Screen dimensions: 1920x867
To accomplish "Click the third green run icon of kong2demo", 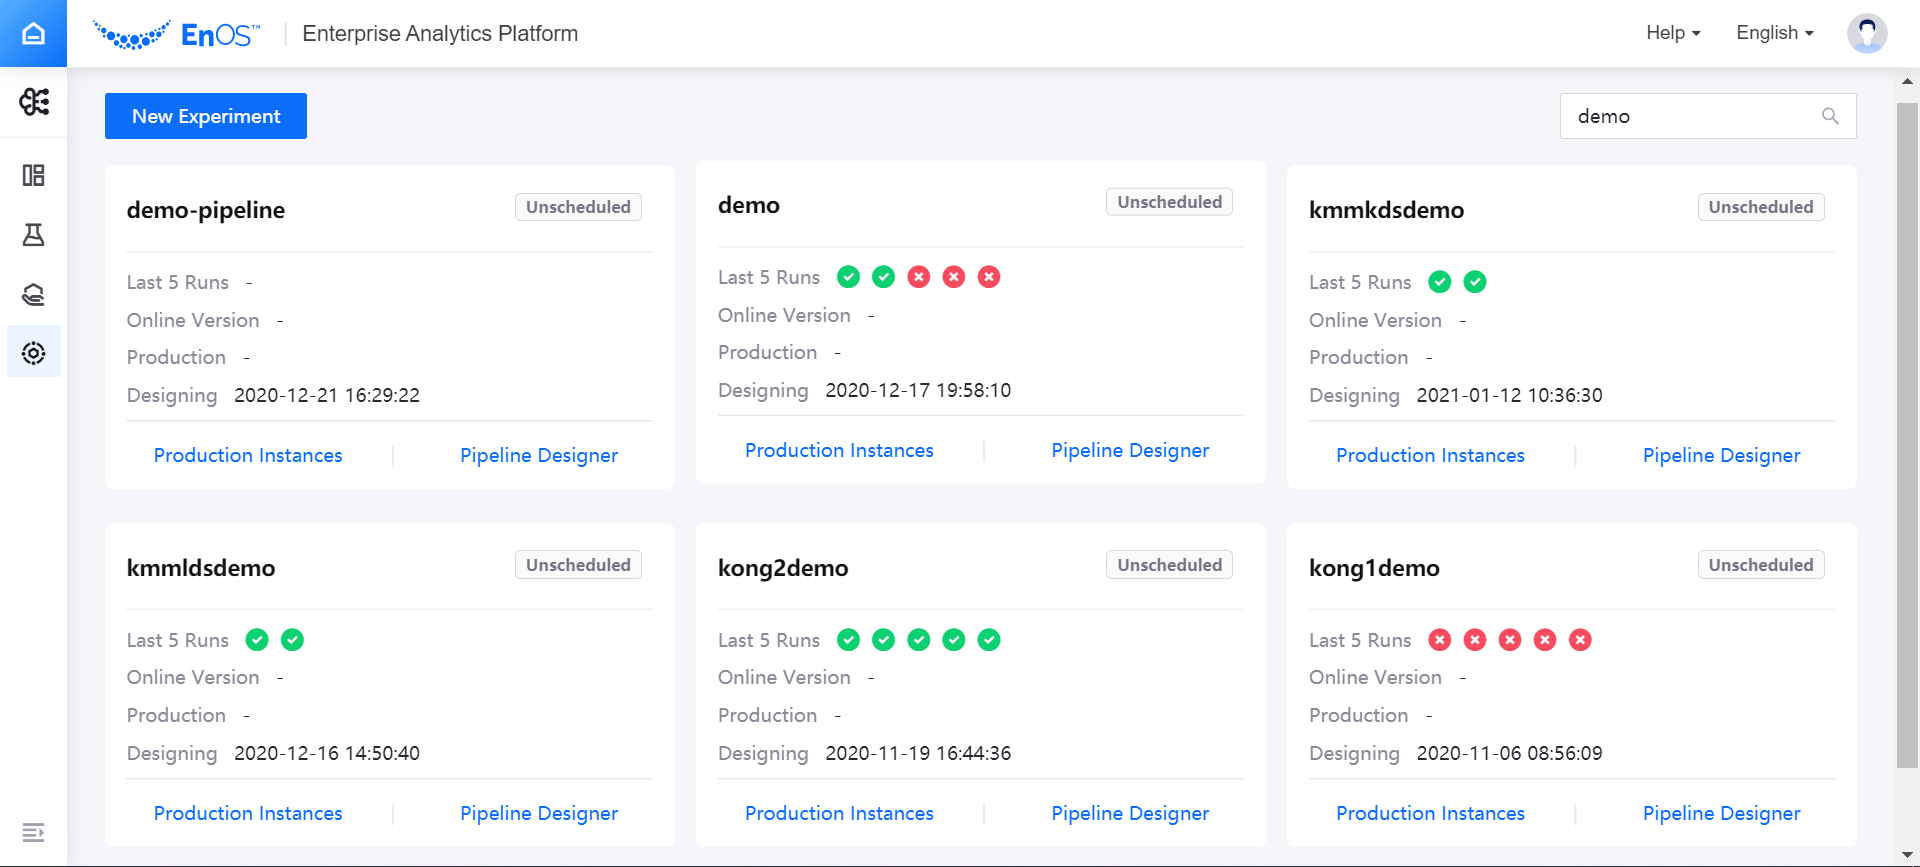I will [919, 640].
